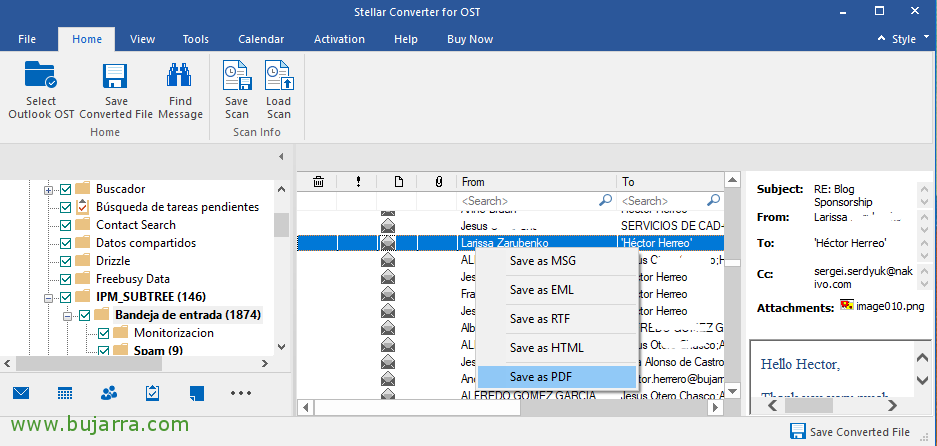This screenshot has width=937, height=446.
Task: Switch to Tasks clipboard icon
Action: coord(152,393)
